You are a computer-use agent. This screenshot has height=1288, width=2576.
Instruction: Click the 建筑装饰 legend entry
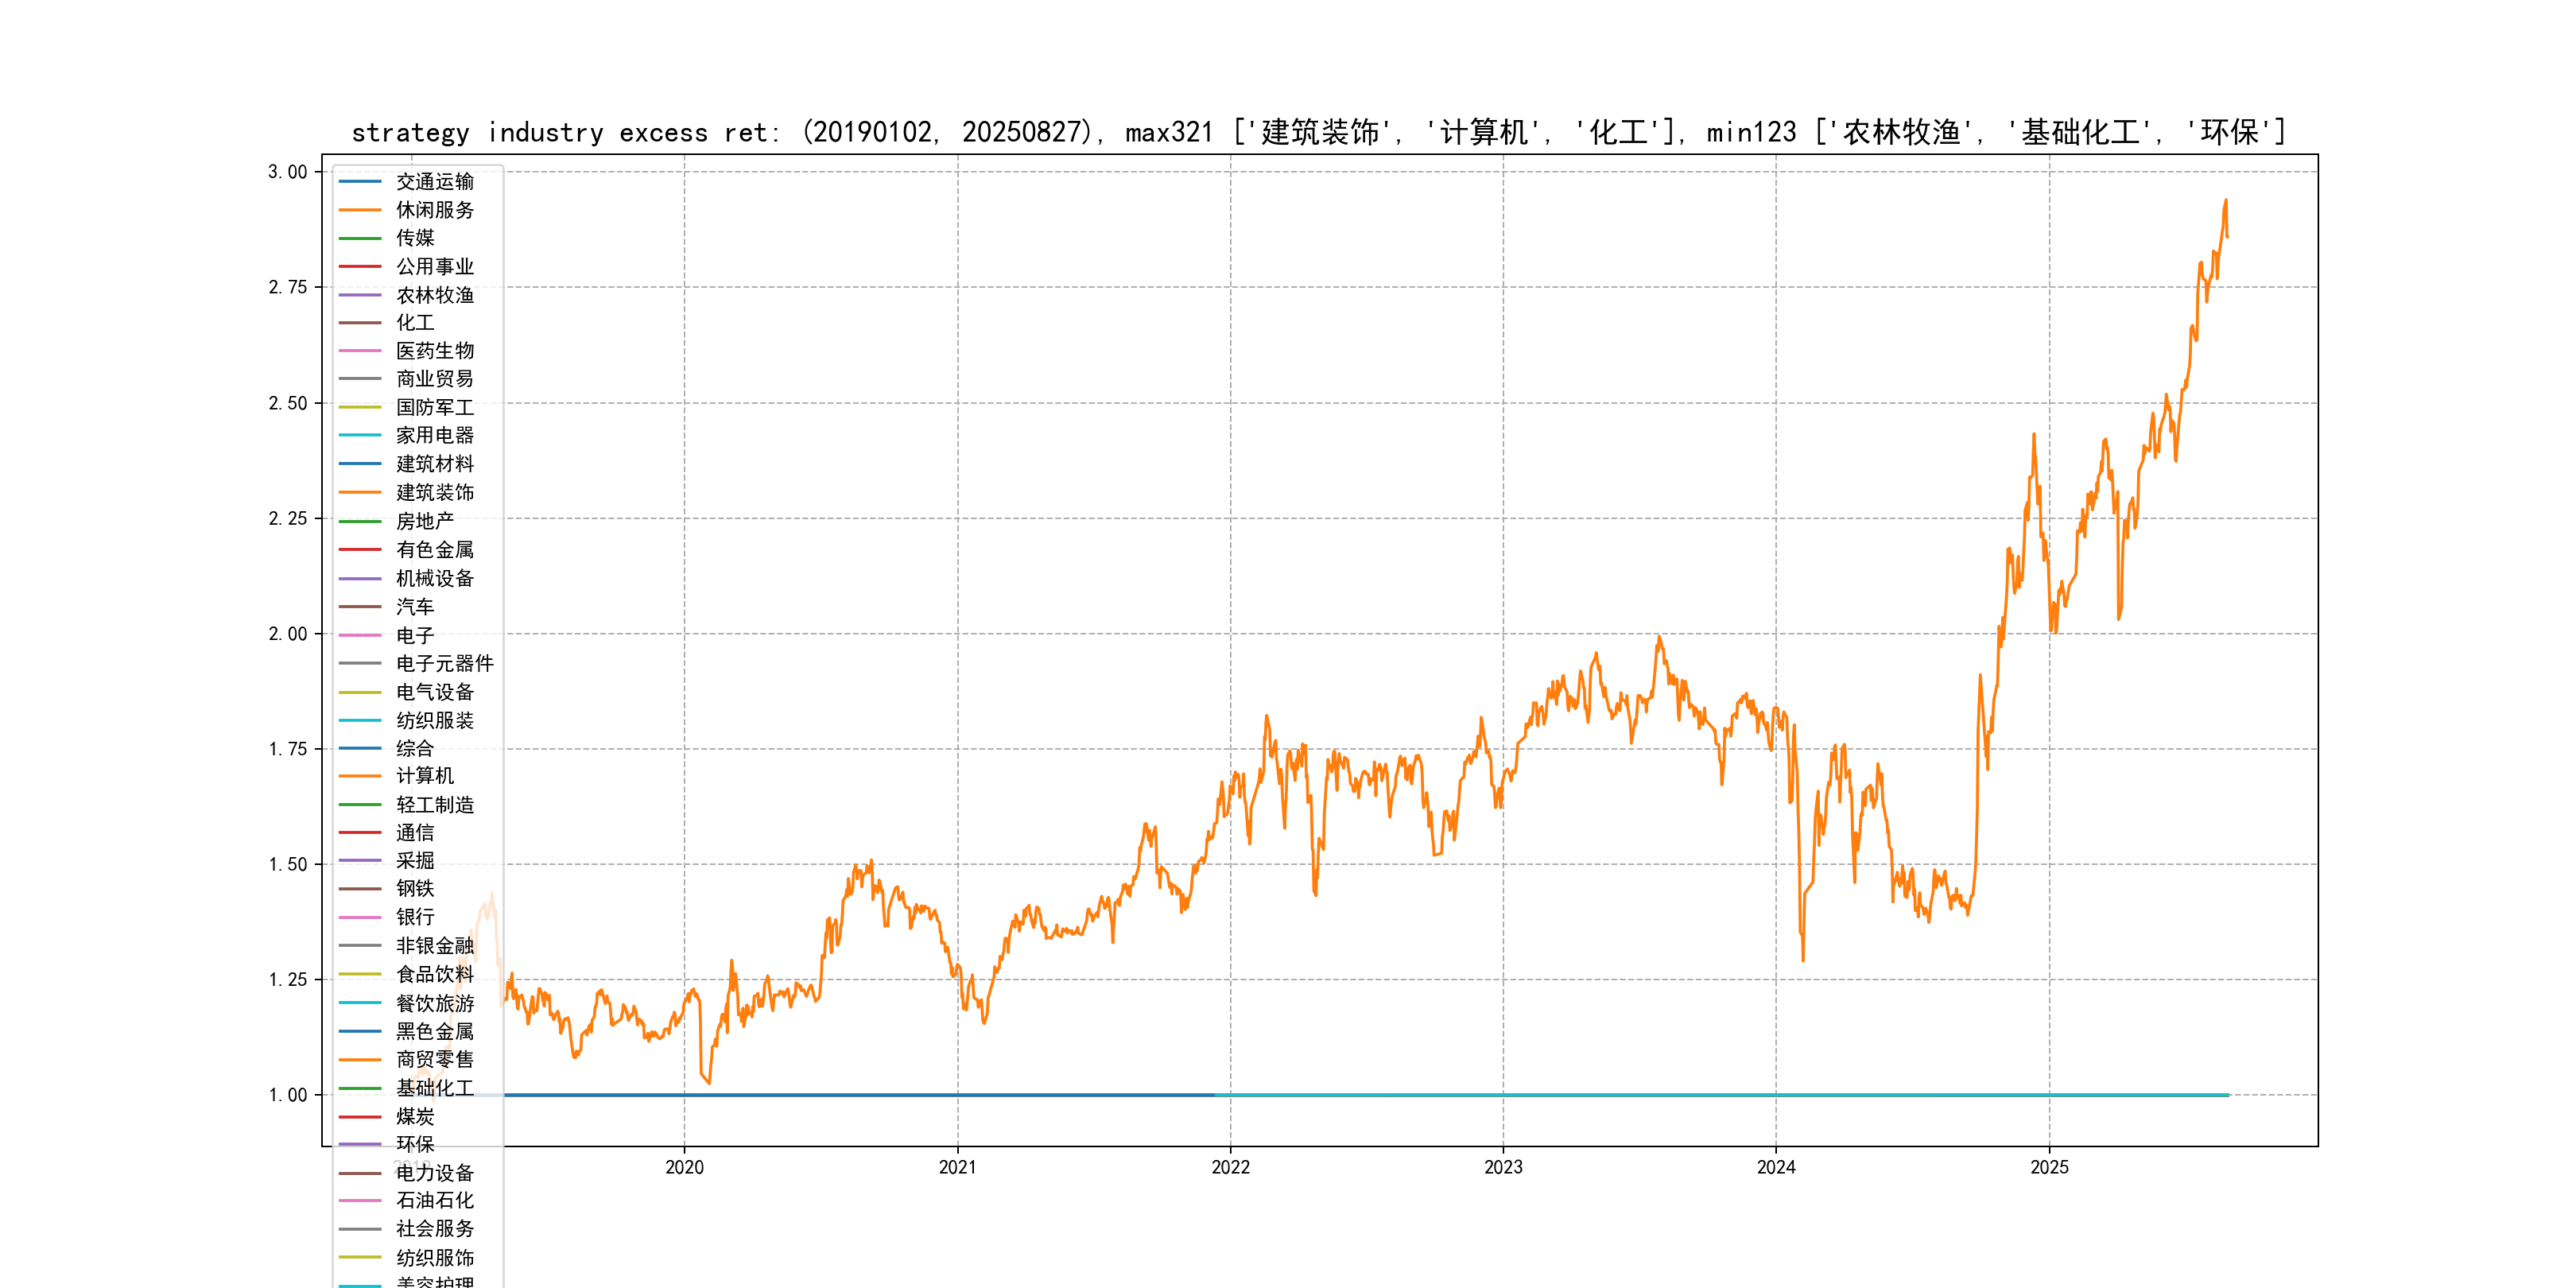pyautogui.click(x=434, y=492)
